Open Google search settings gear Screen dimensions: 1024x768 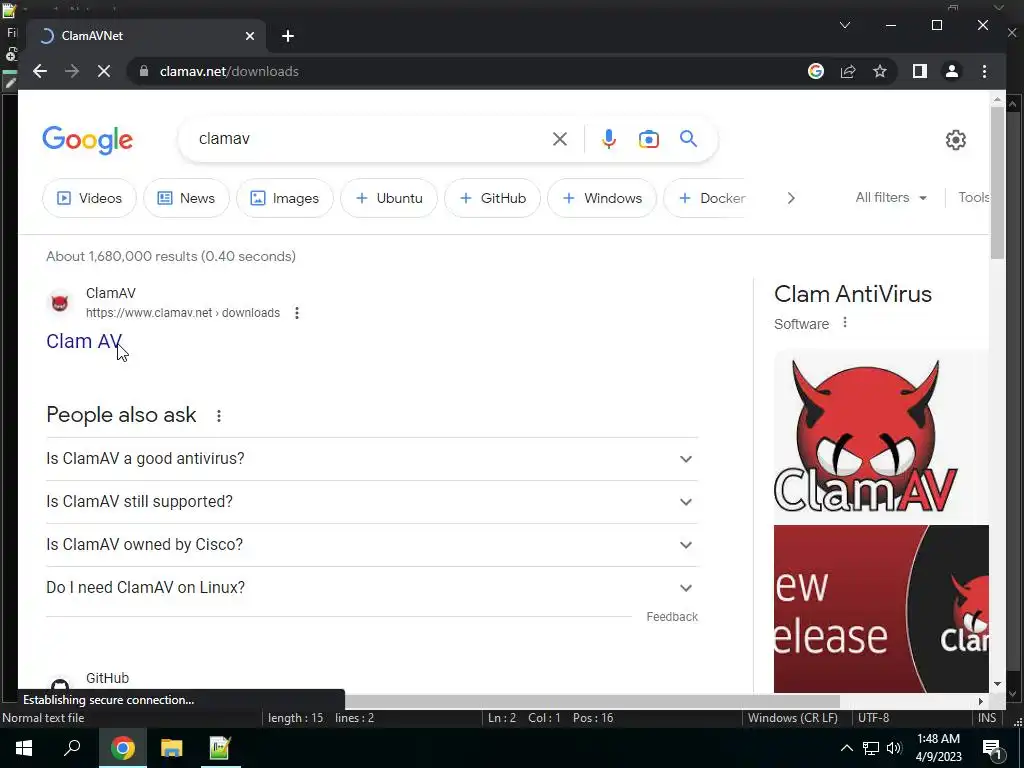tap(955, 140)
